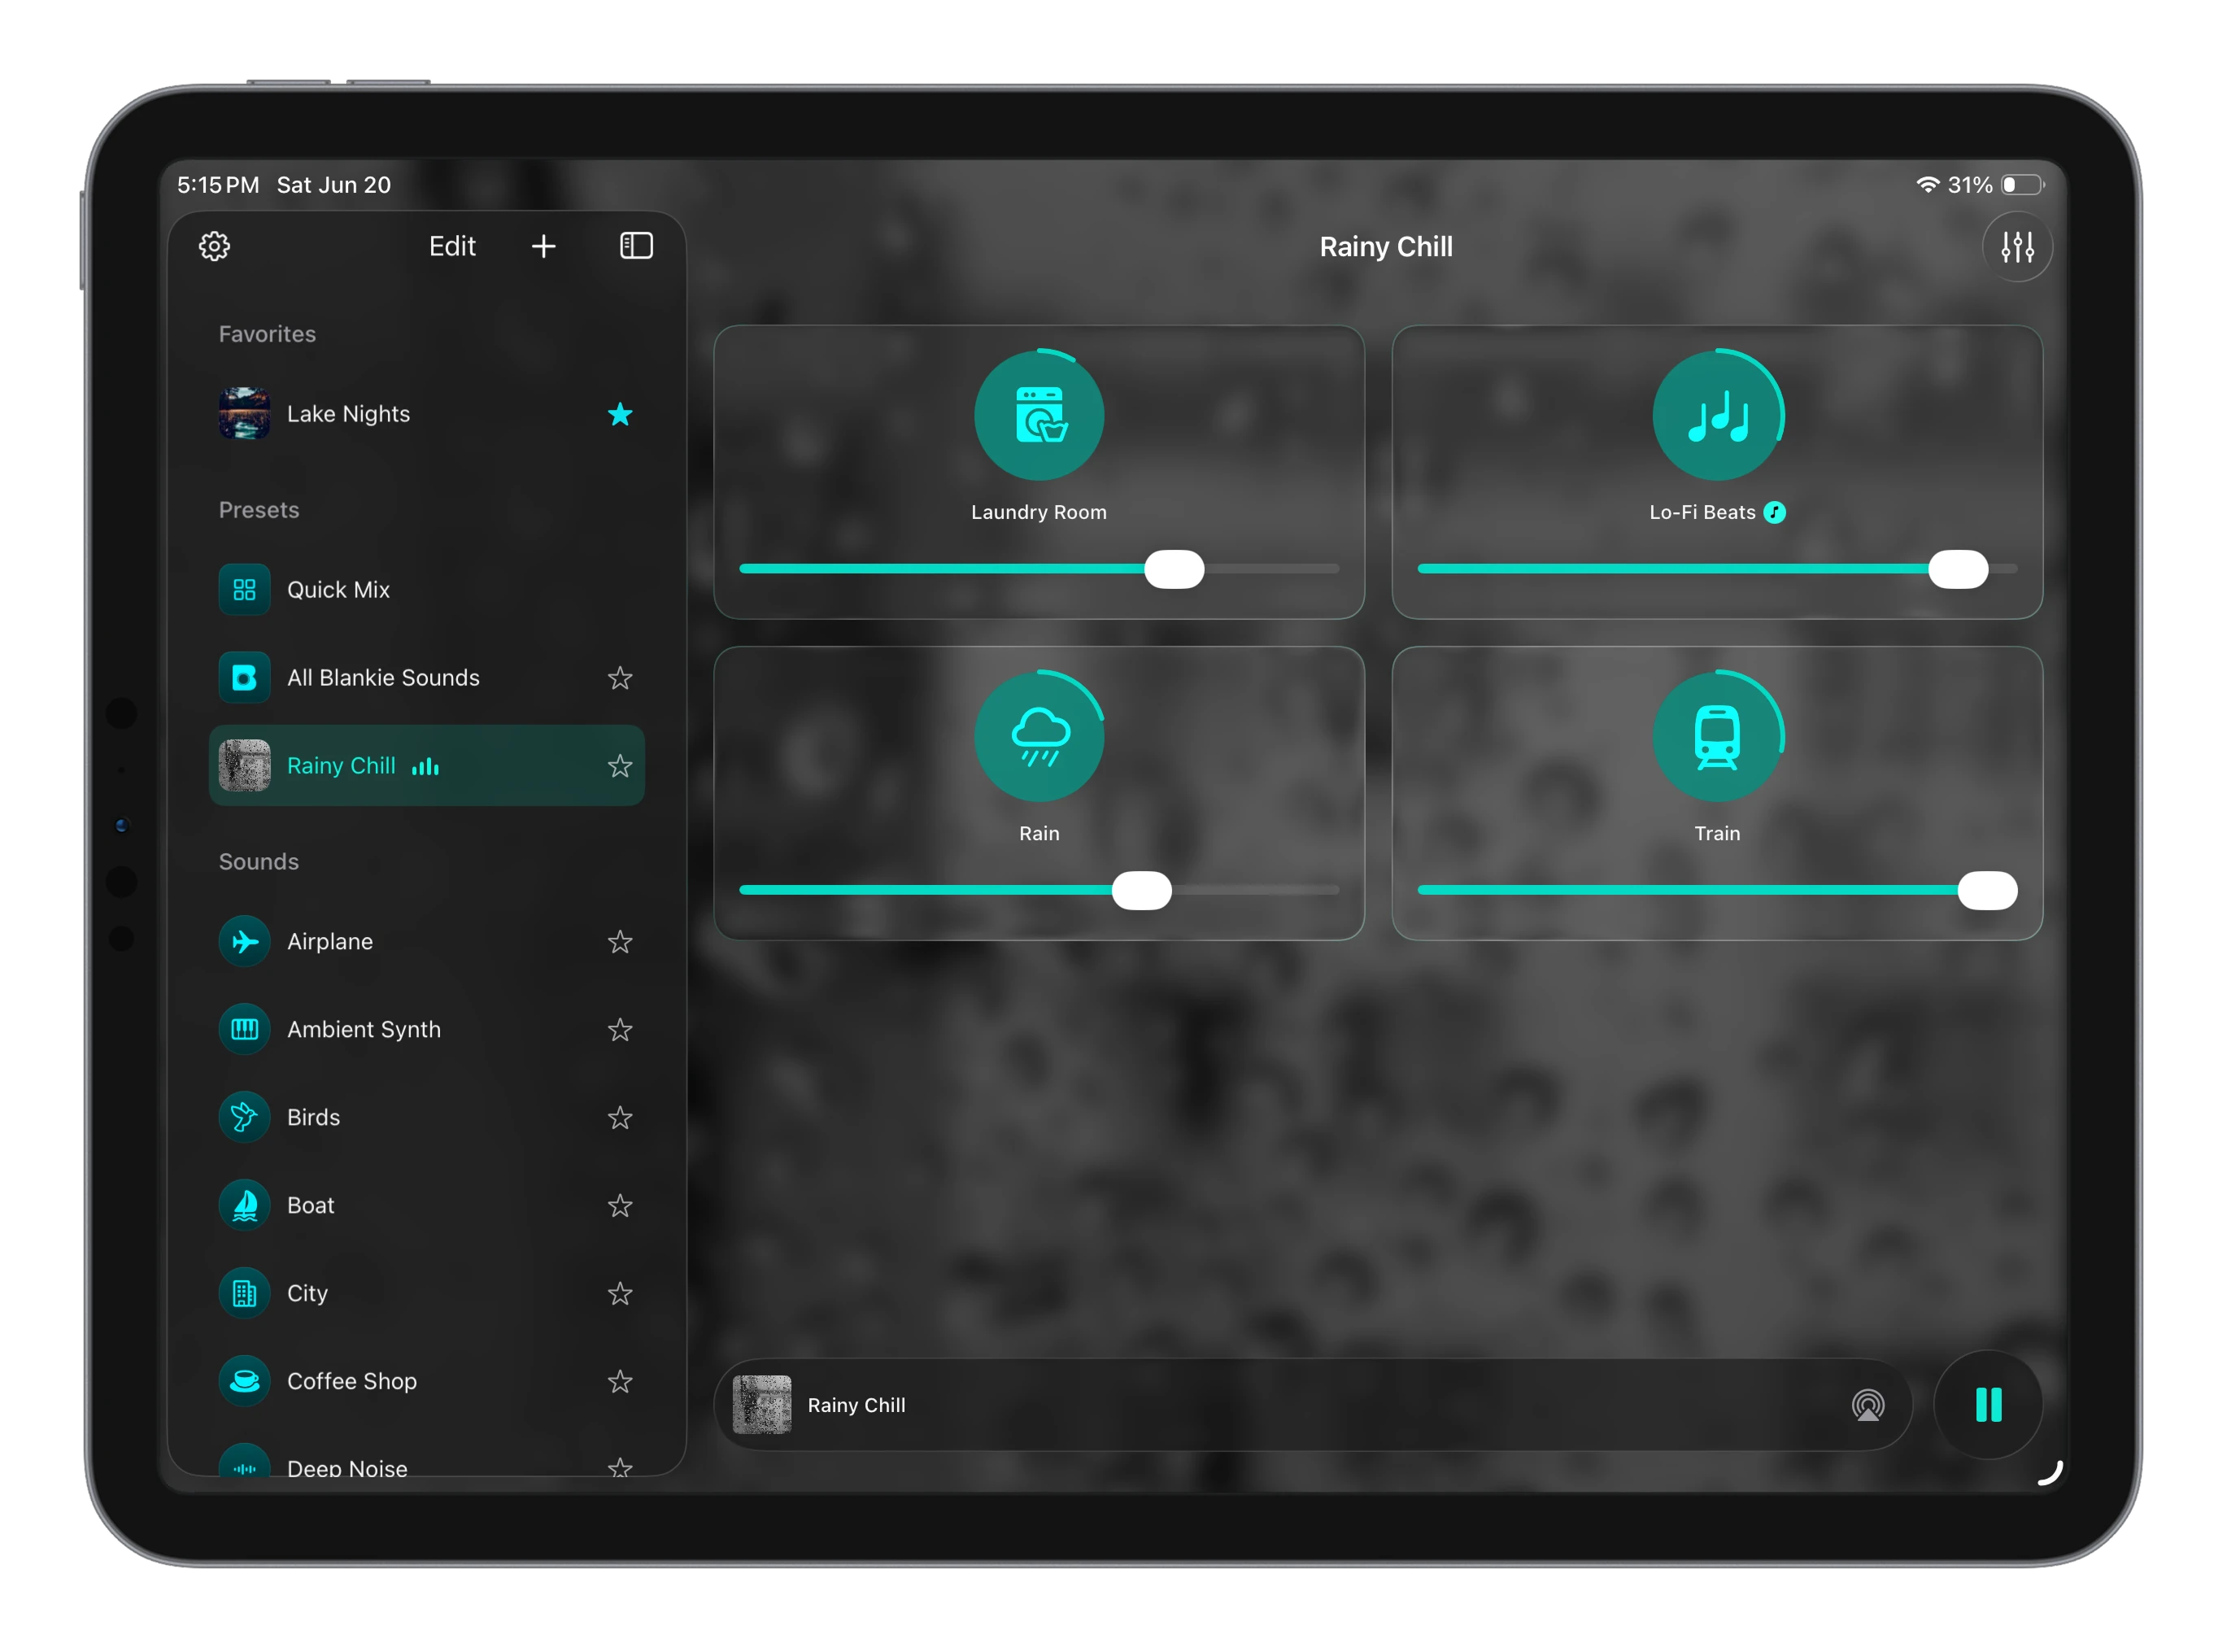Add new preset with plus icon

click(543, 246)
